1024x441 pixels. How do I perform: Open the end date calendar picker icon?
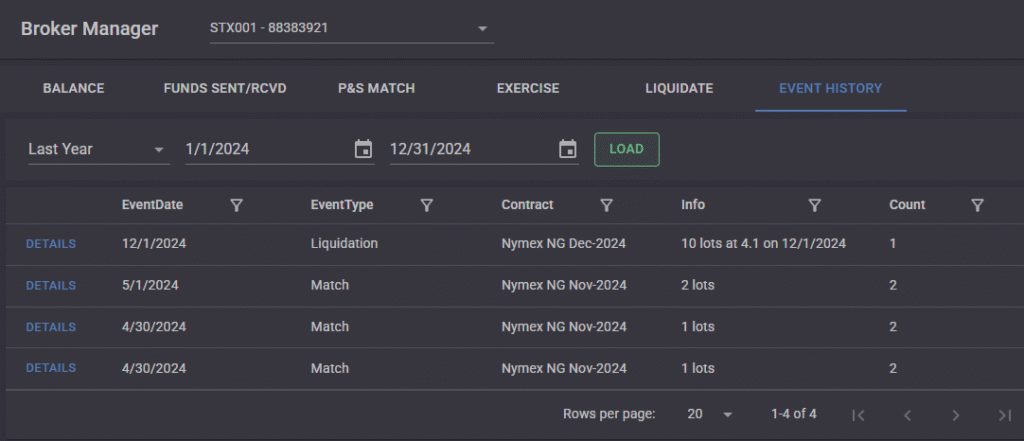(x=567, y=149)
